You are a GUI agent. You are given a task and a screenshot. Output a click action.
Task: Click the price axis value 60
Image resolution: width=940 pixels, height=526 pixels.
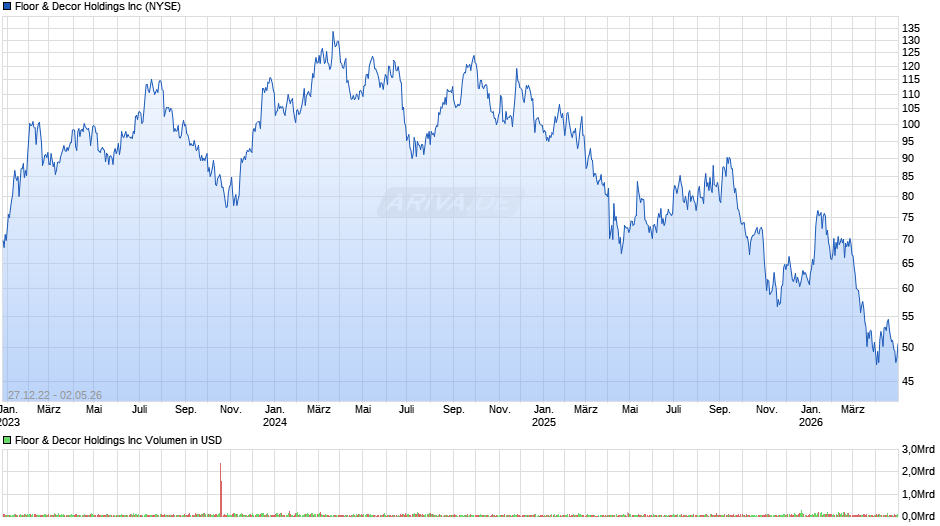[x=908, y=288]
